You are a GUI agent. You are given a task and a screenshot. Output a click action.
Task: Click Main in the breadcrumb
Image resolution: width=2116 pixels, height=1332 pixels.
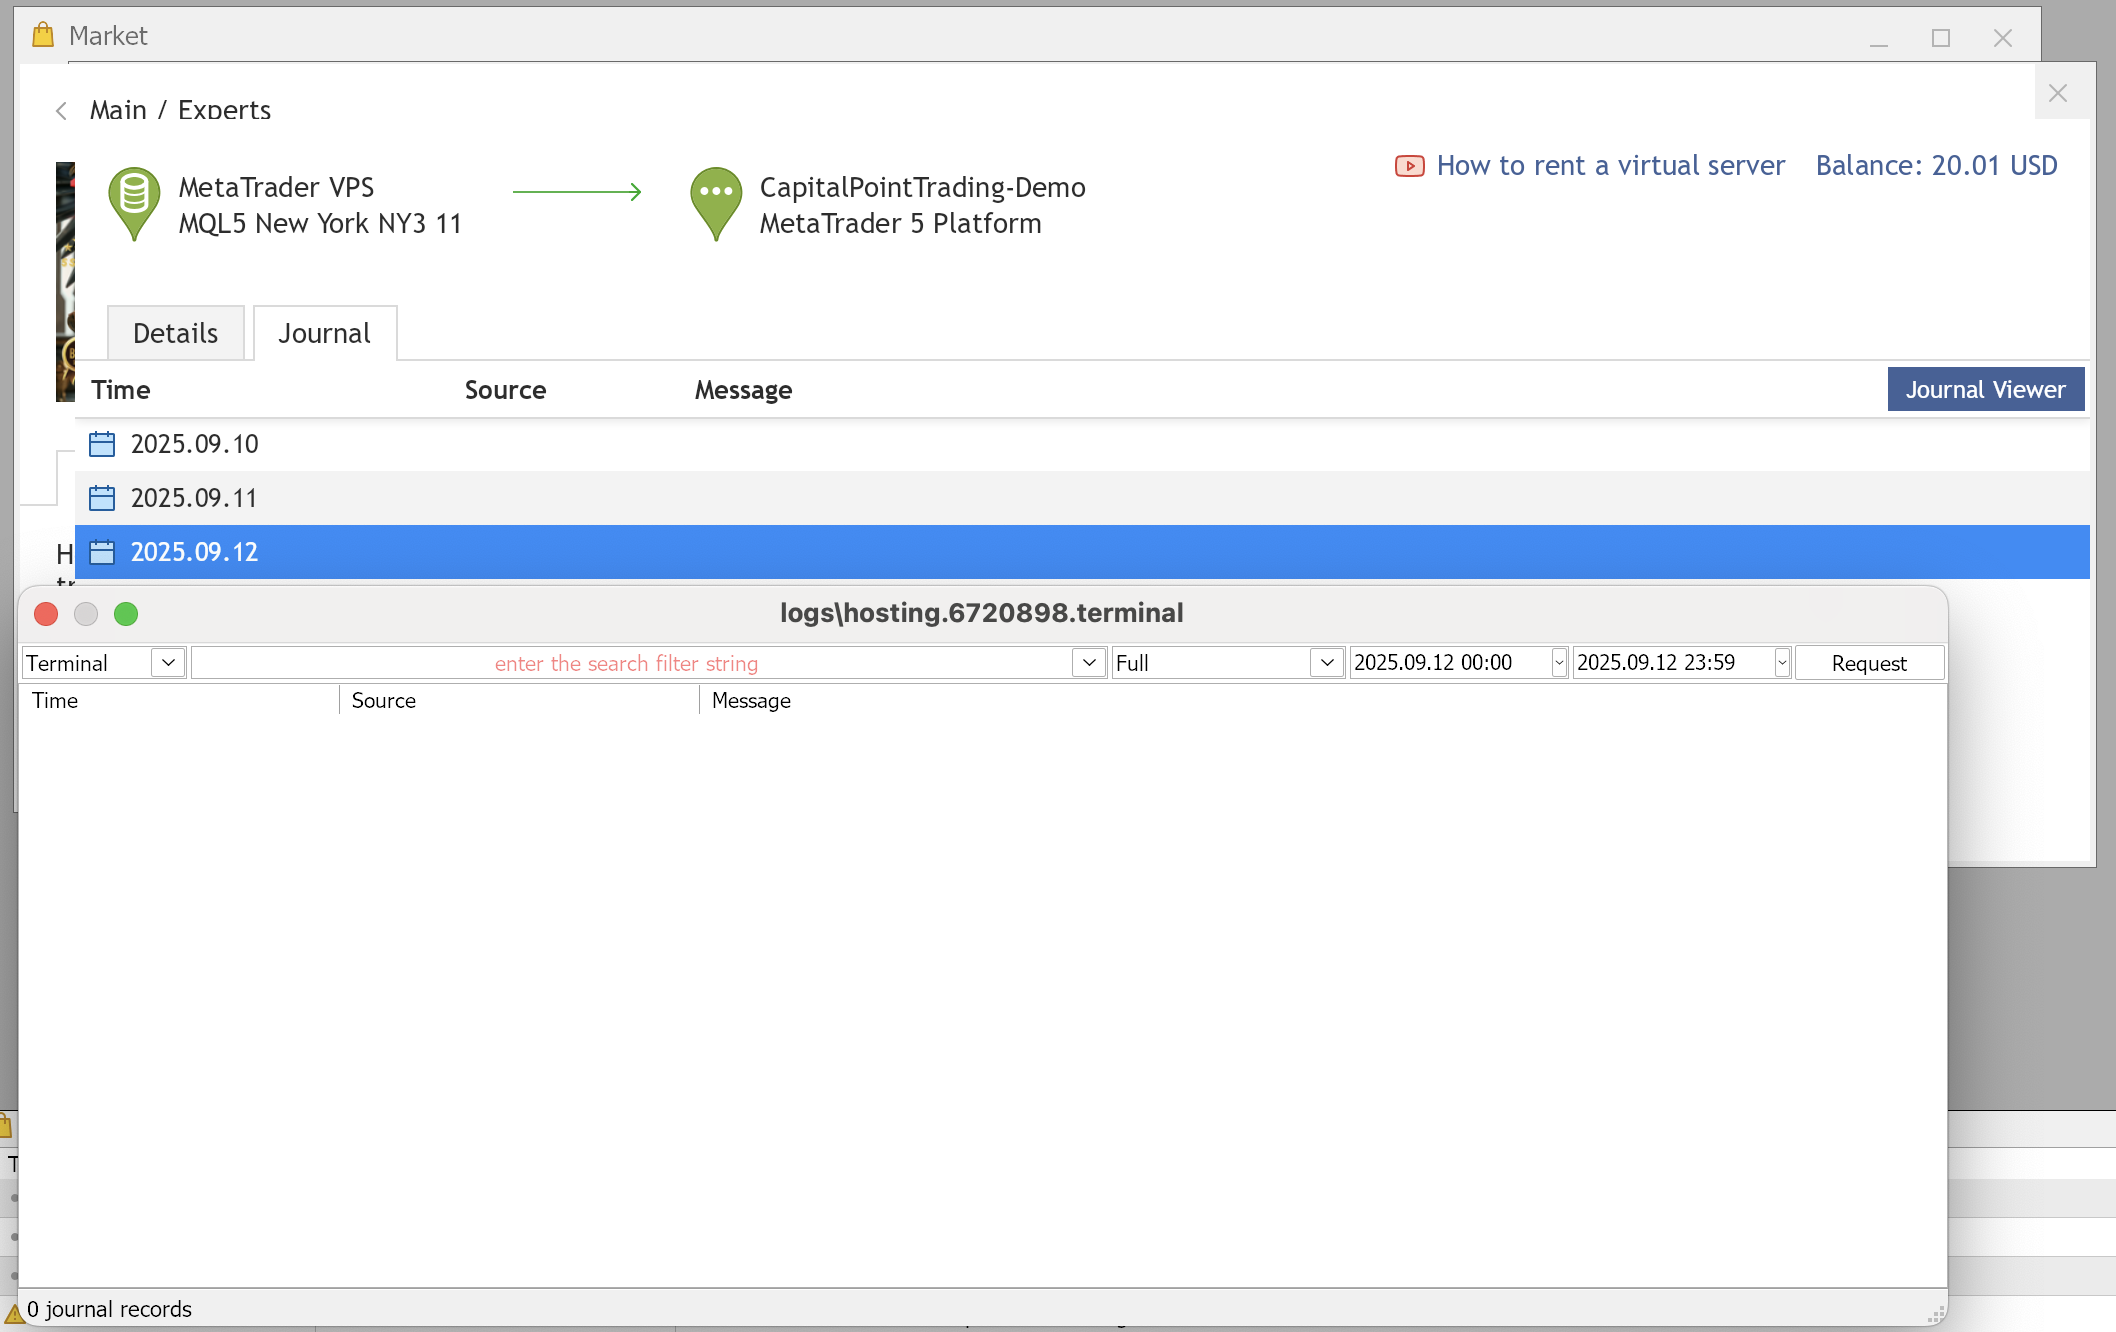click(x=118, y=110)
